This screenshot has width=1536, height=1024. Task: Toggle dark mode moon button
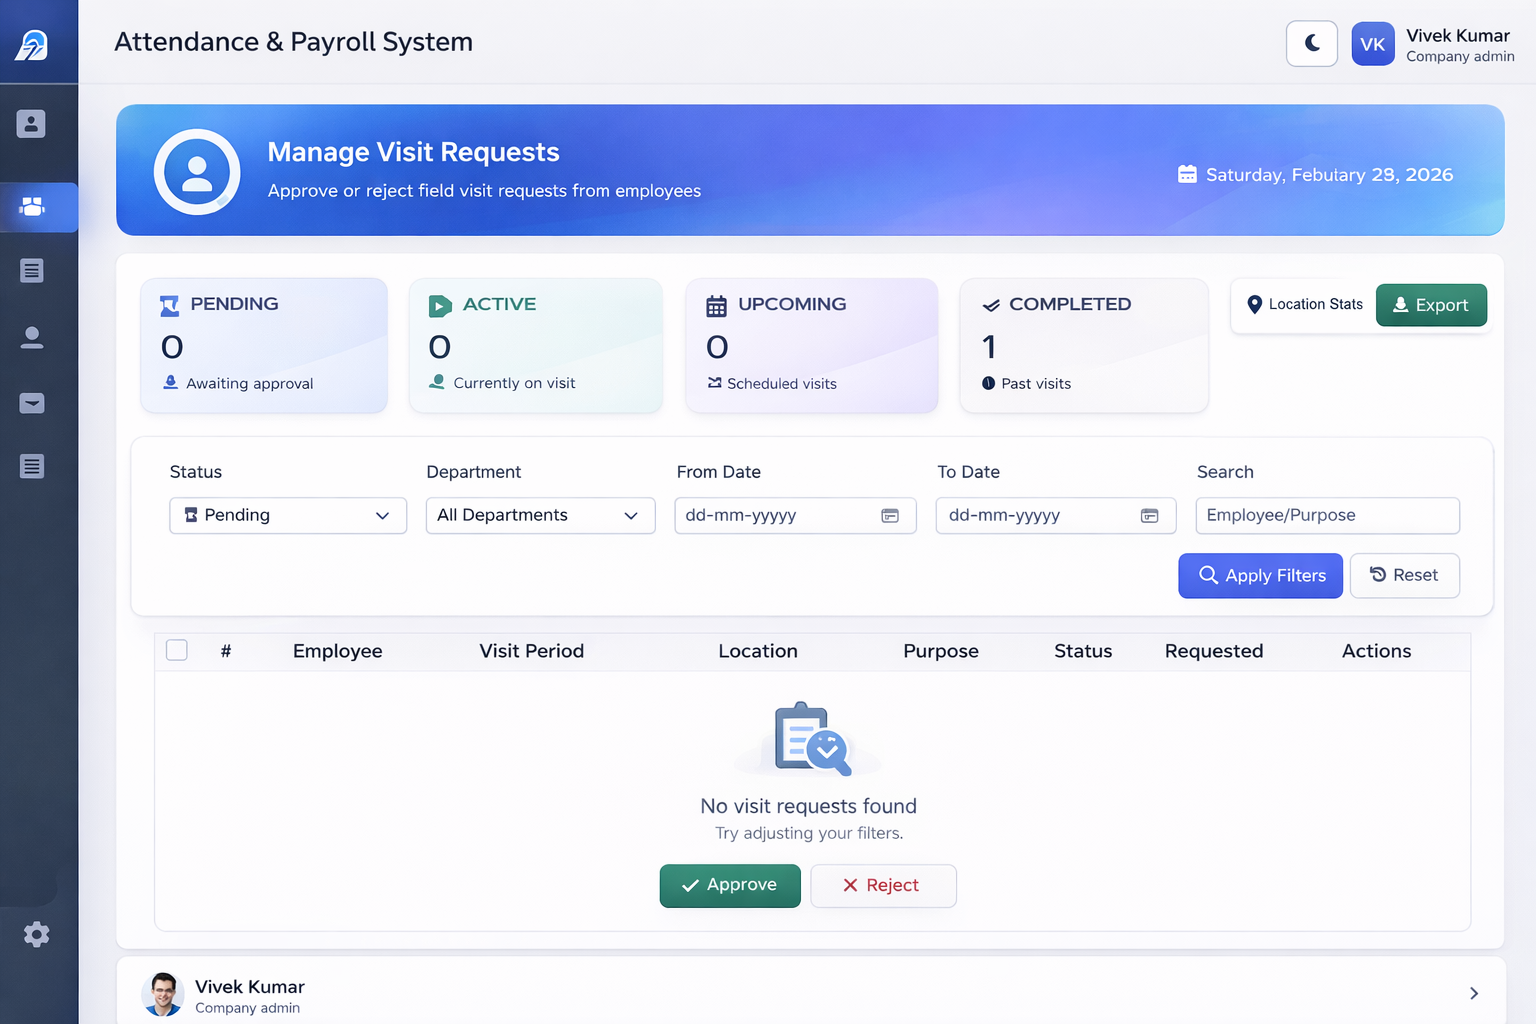[x=1312, y=43]
